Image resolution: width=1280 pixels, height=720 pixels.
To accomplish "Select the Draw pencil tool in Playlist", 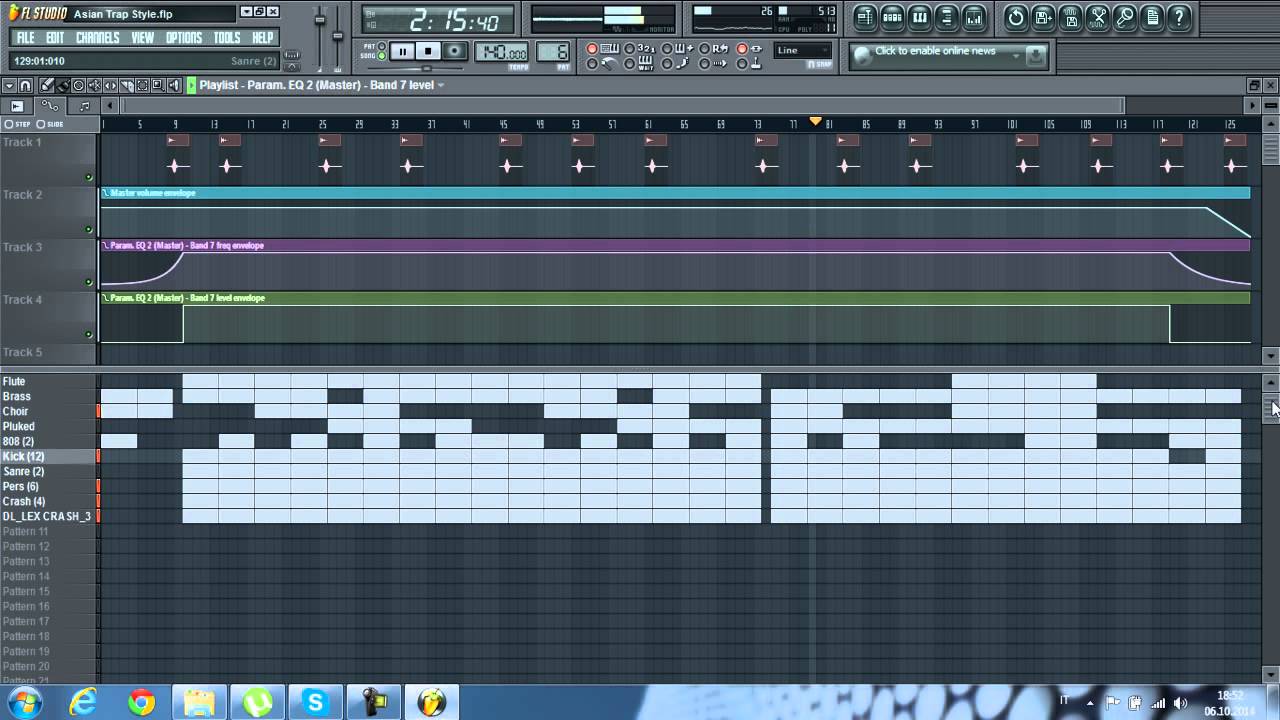I will (47, 85).
